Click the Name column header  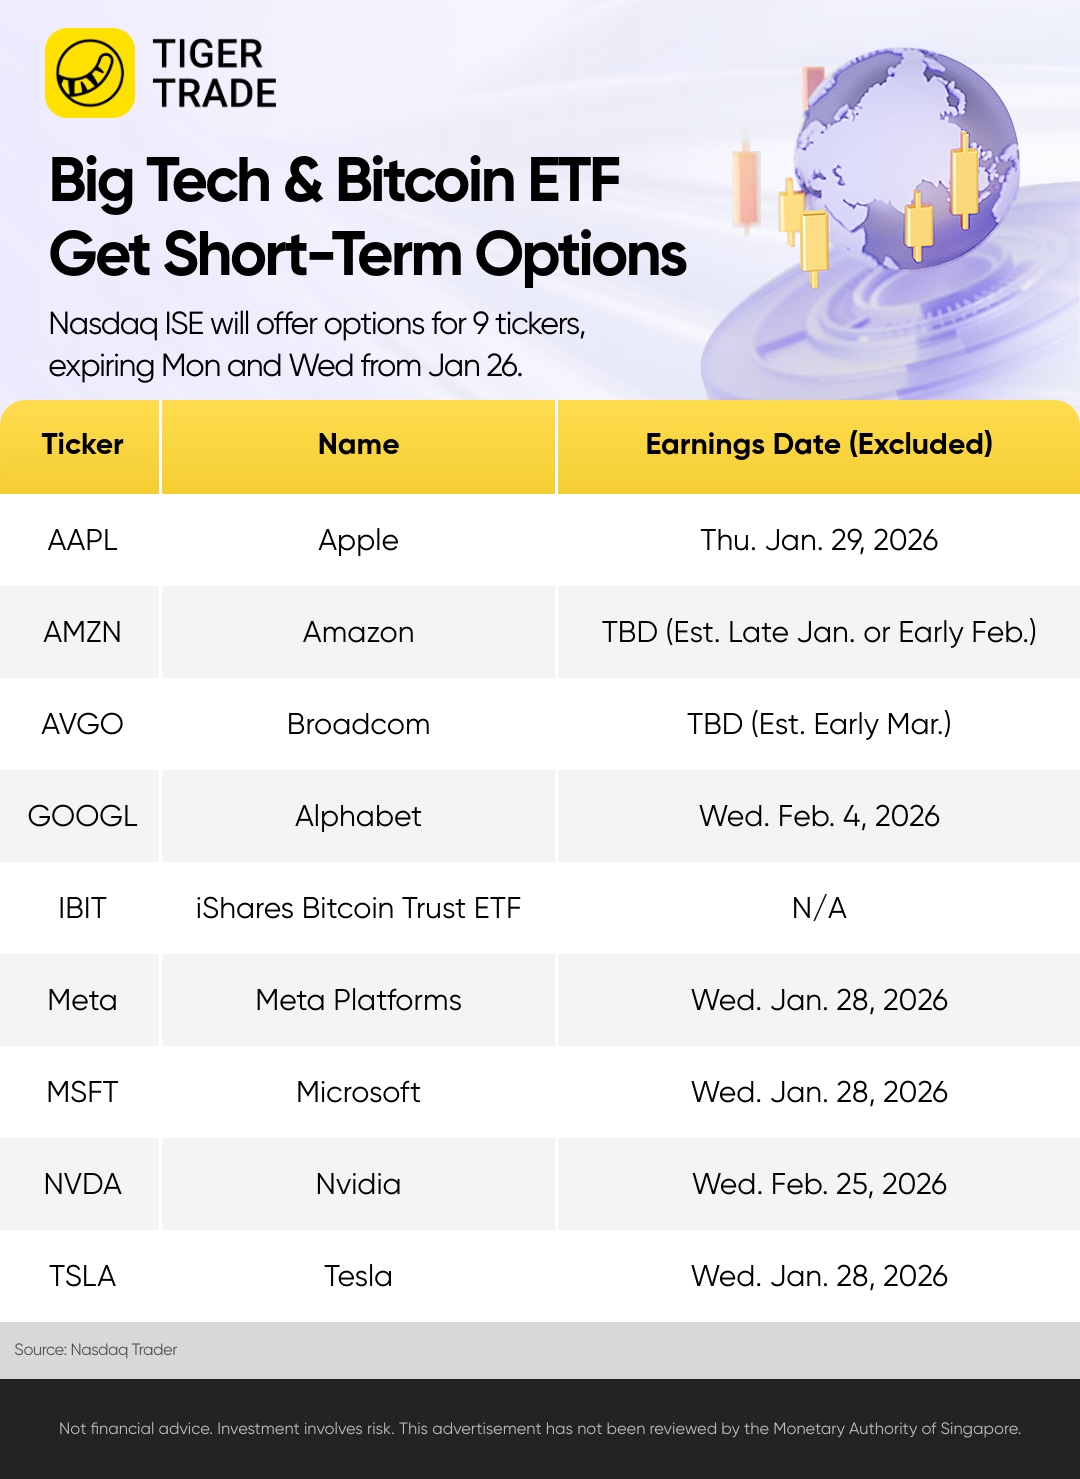point(358,445)
